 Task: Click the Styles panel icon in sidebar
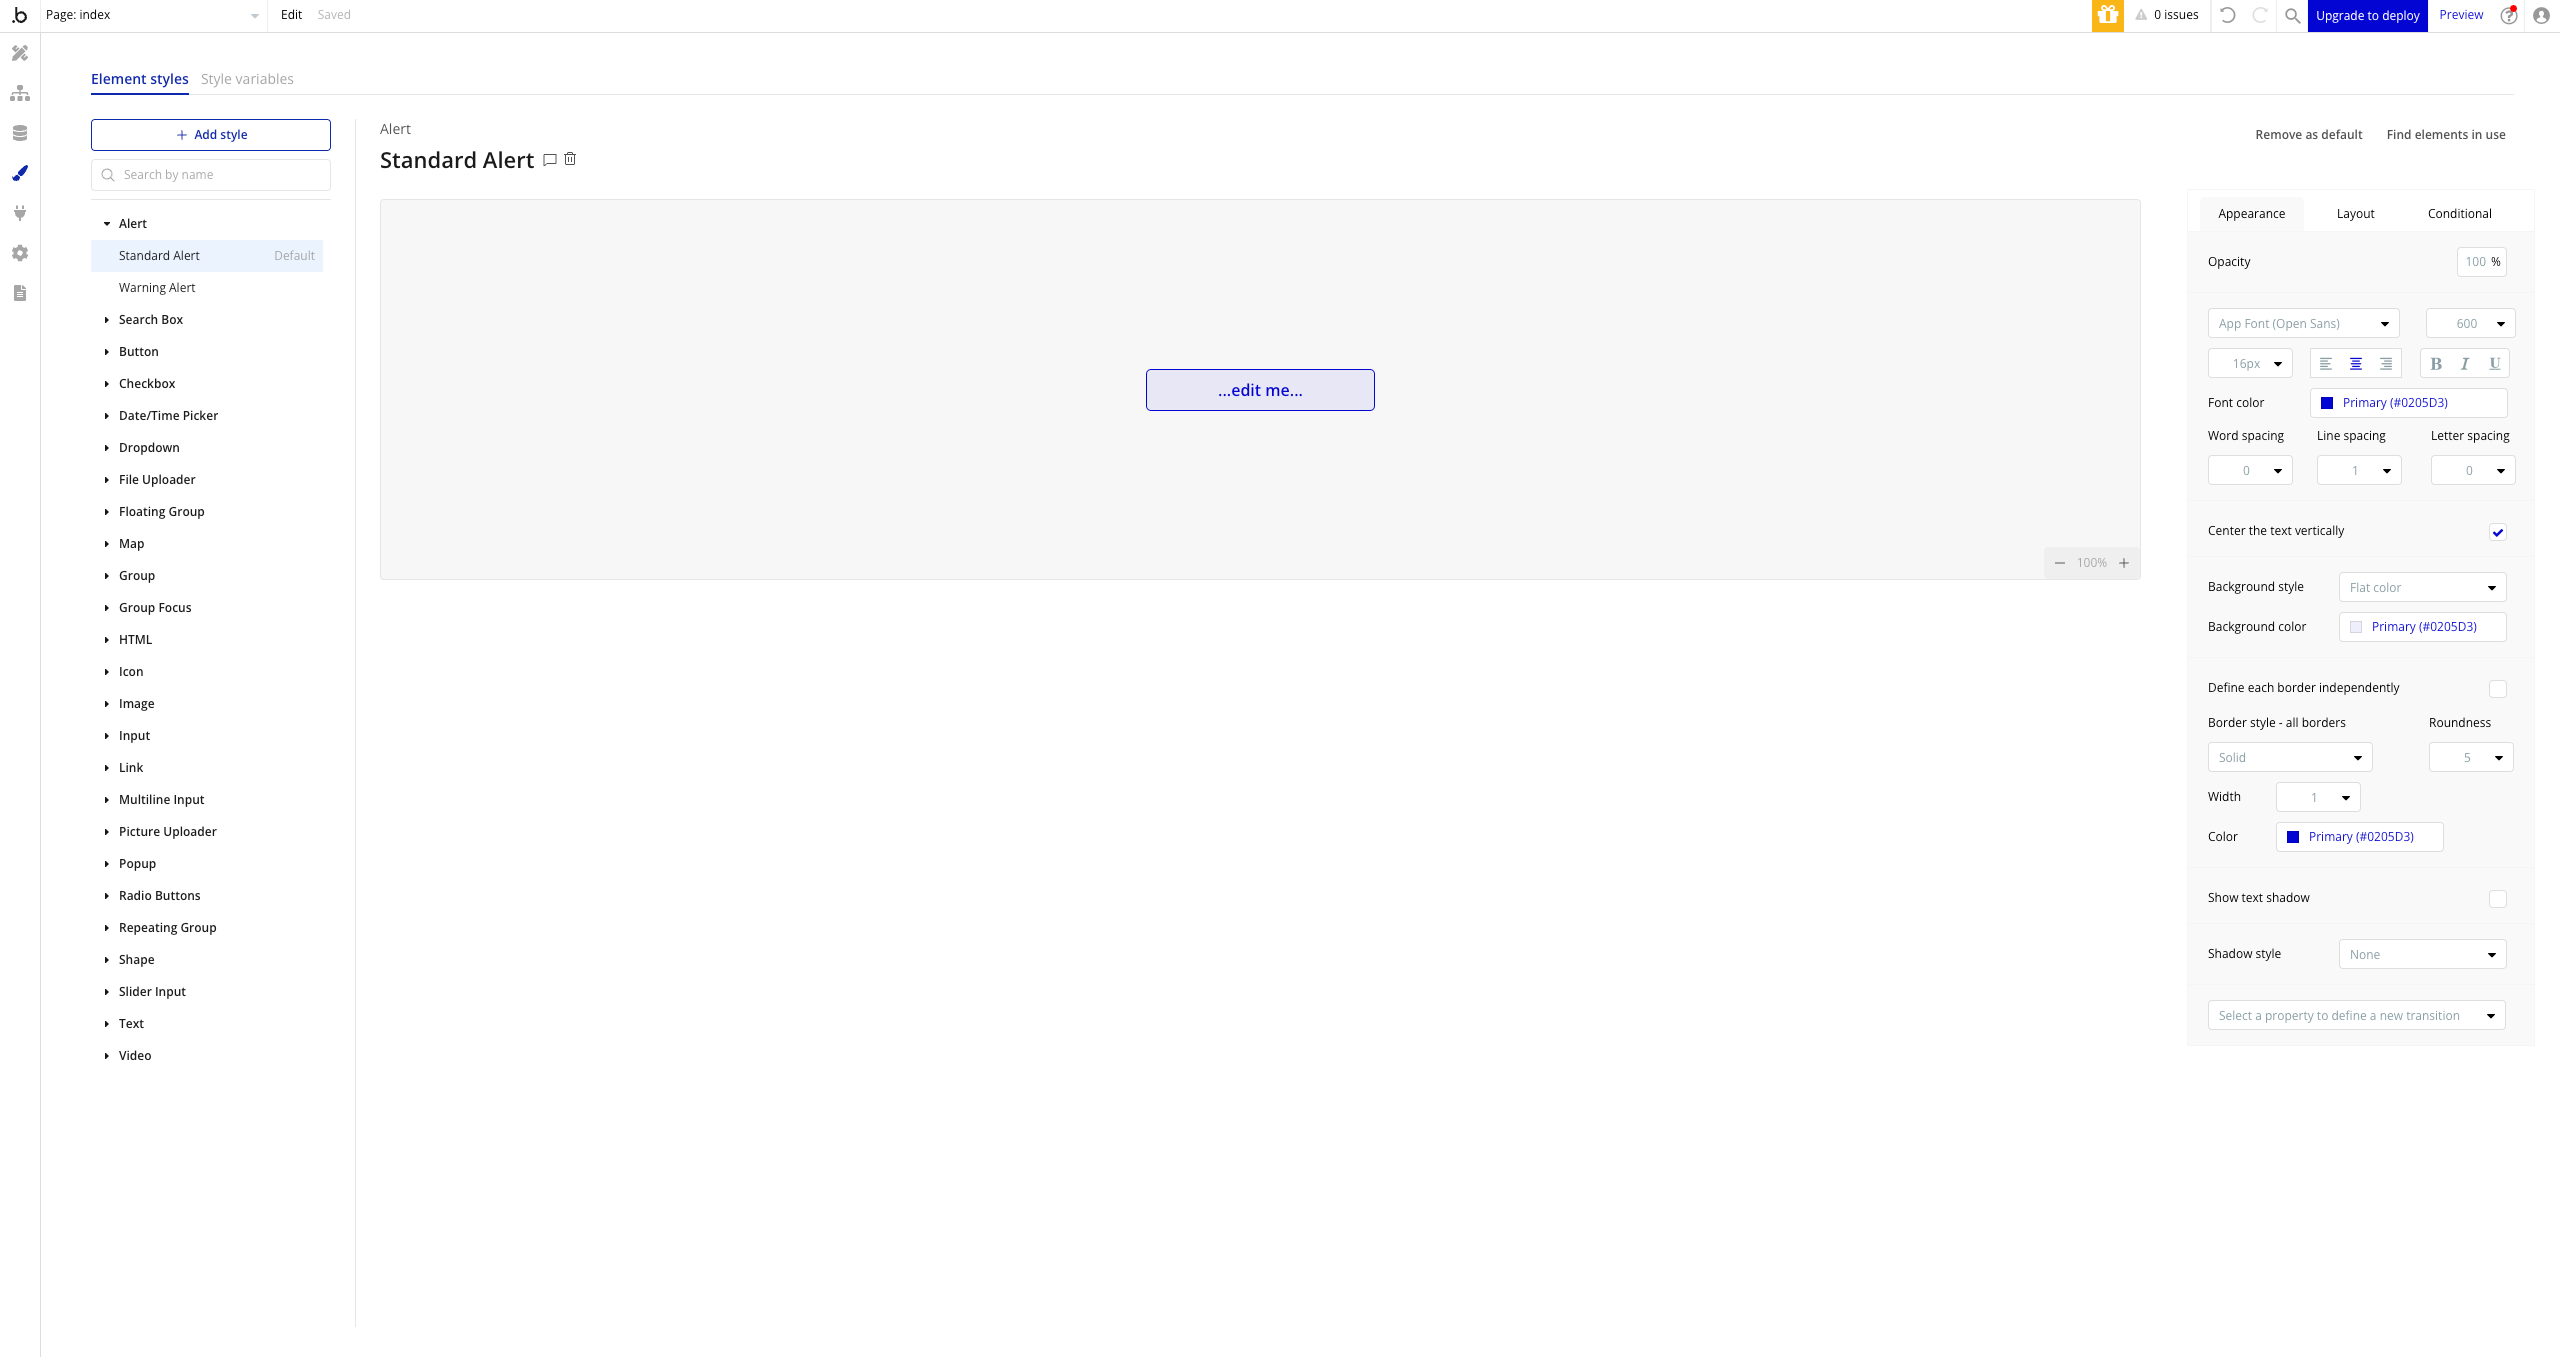tap(20, 173)
